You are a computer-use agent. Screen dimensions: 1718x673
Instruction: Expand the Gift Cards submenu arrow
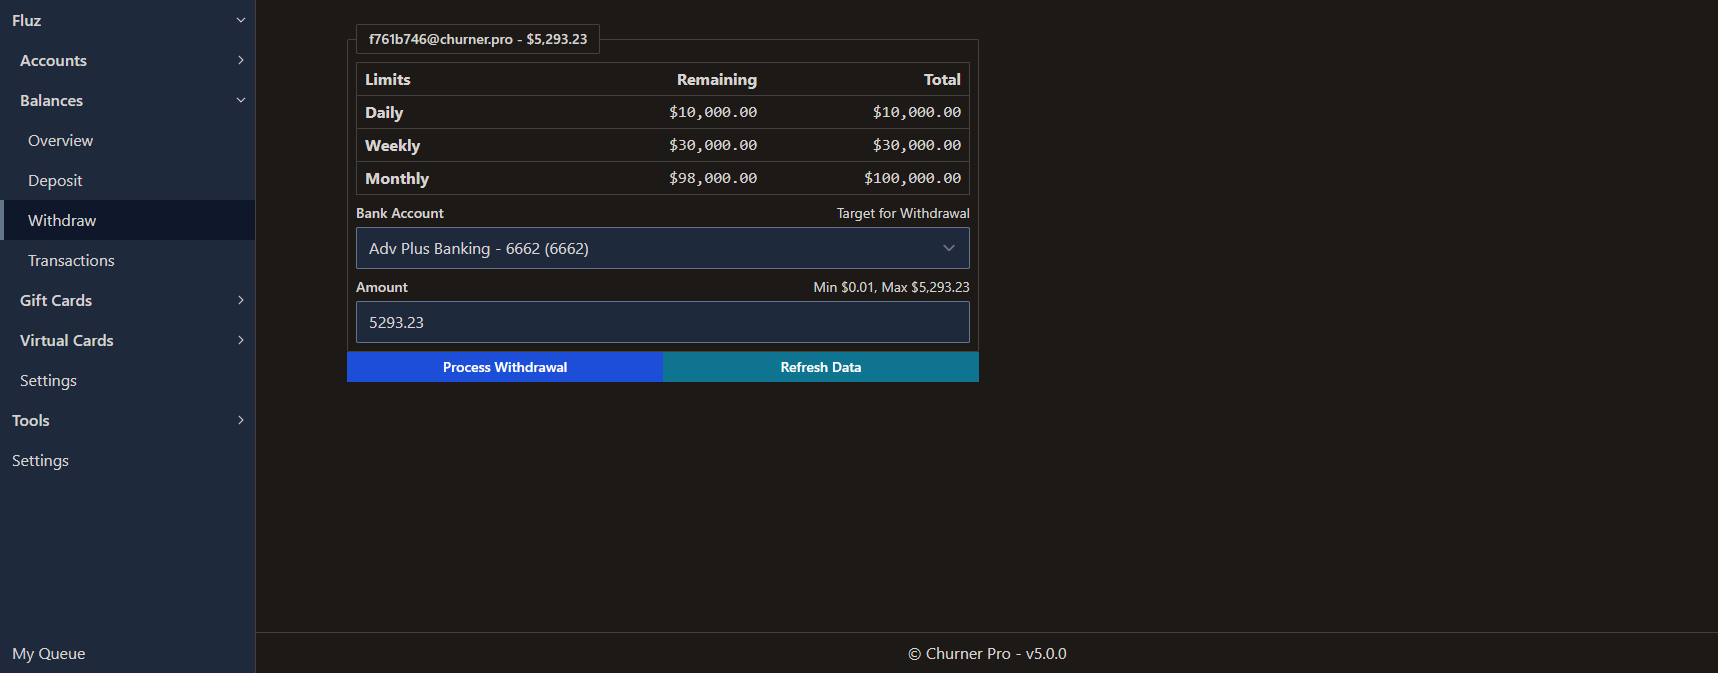coord(240,300)
